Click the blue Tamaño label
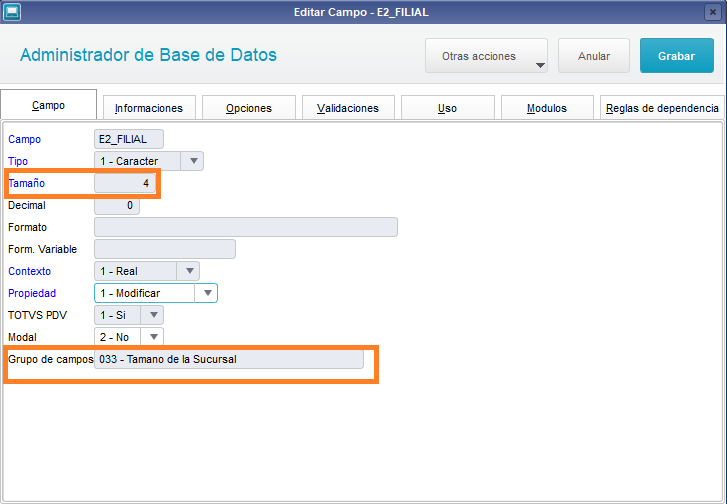The height and width of the screenshot is (504, 727). tap(26, 183)
